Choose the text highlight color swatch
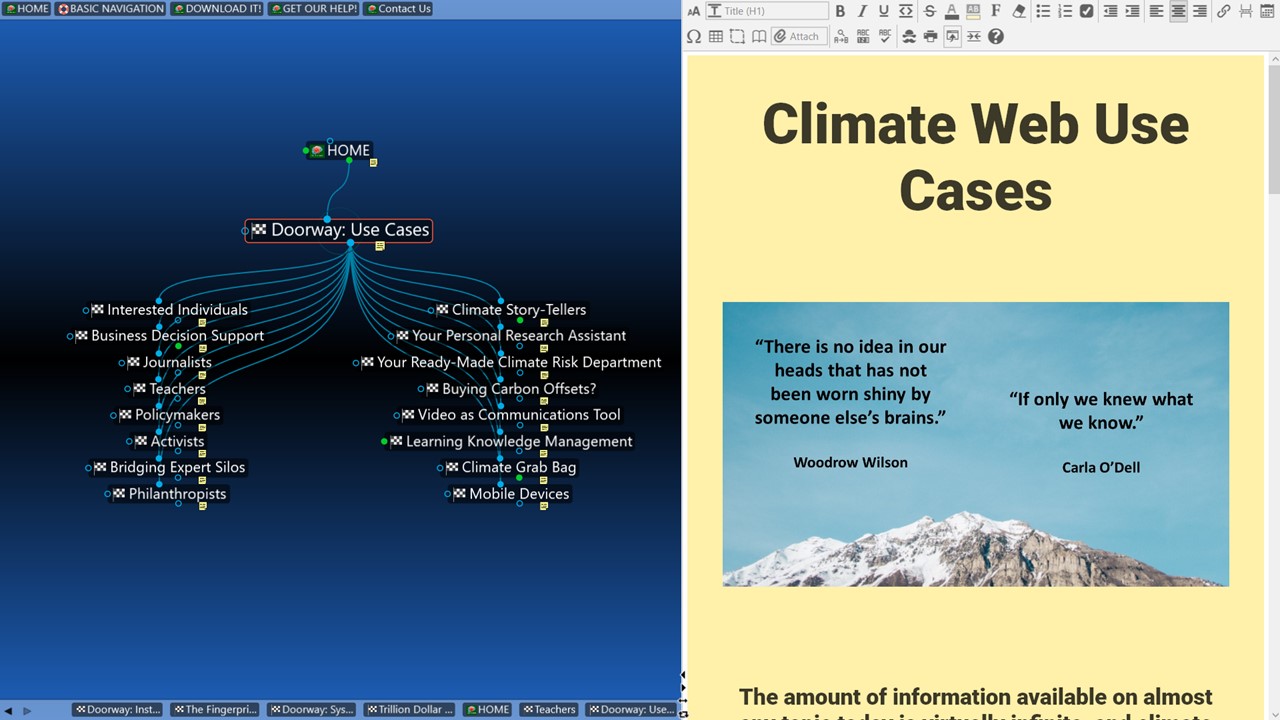This screenshot has width=1280, height=720. (974, 11)
